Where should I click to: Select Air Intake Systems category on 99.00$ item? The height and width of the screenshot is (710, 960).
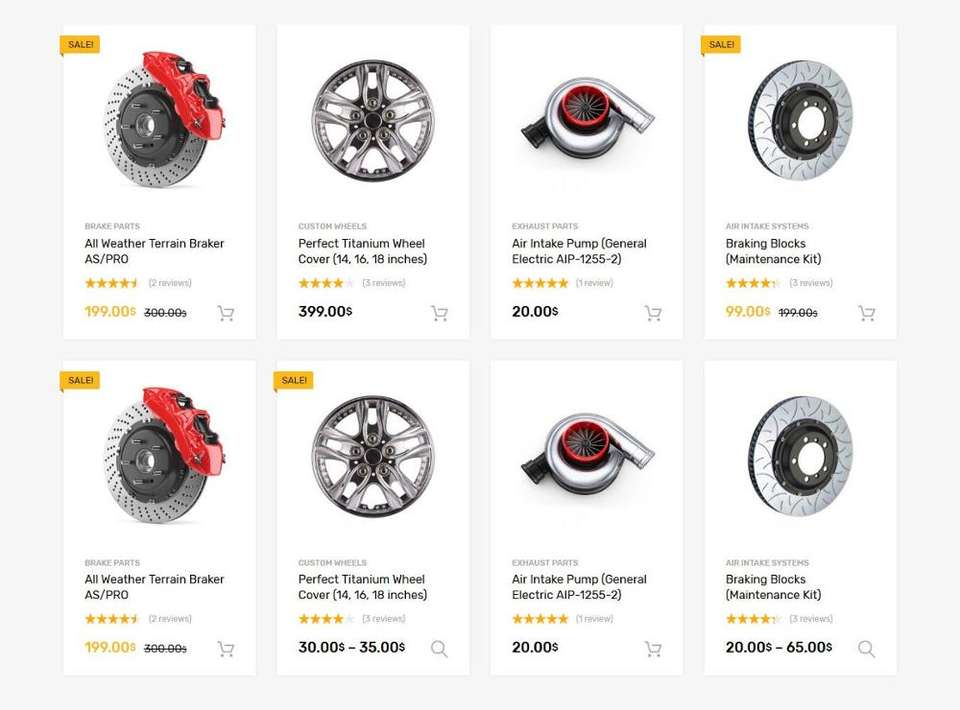[x=767, y=227]
